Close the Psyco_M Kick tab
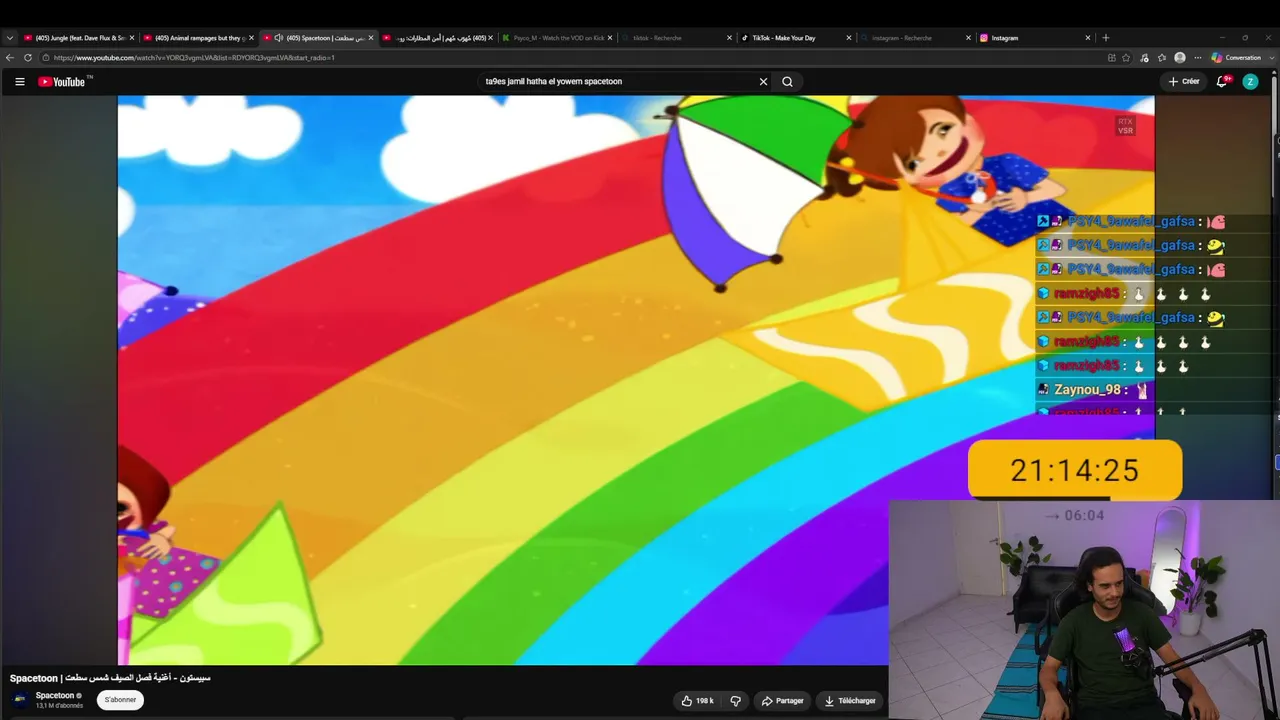Viewport: 1280px width, 720px height. [610, 38]
